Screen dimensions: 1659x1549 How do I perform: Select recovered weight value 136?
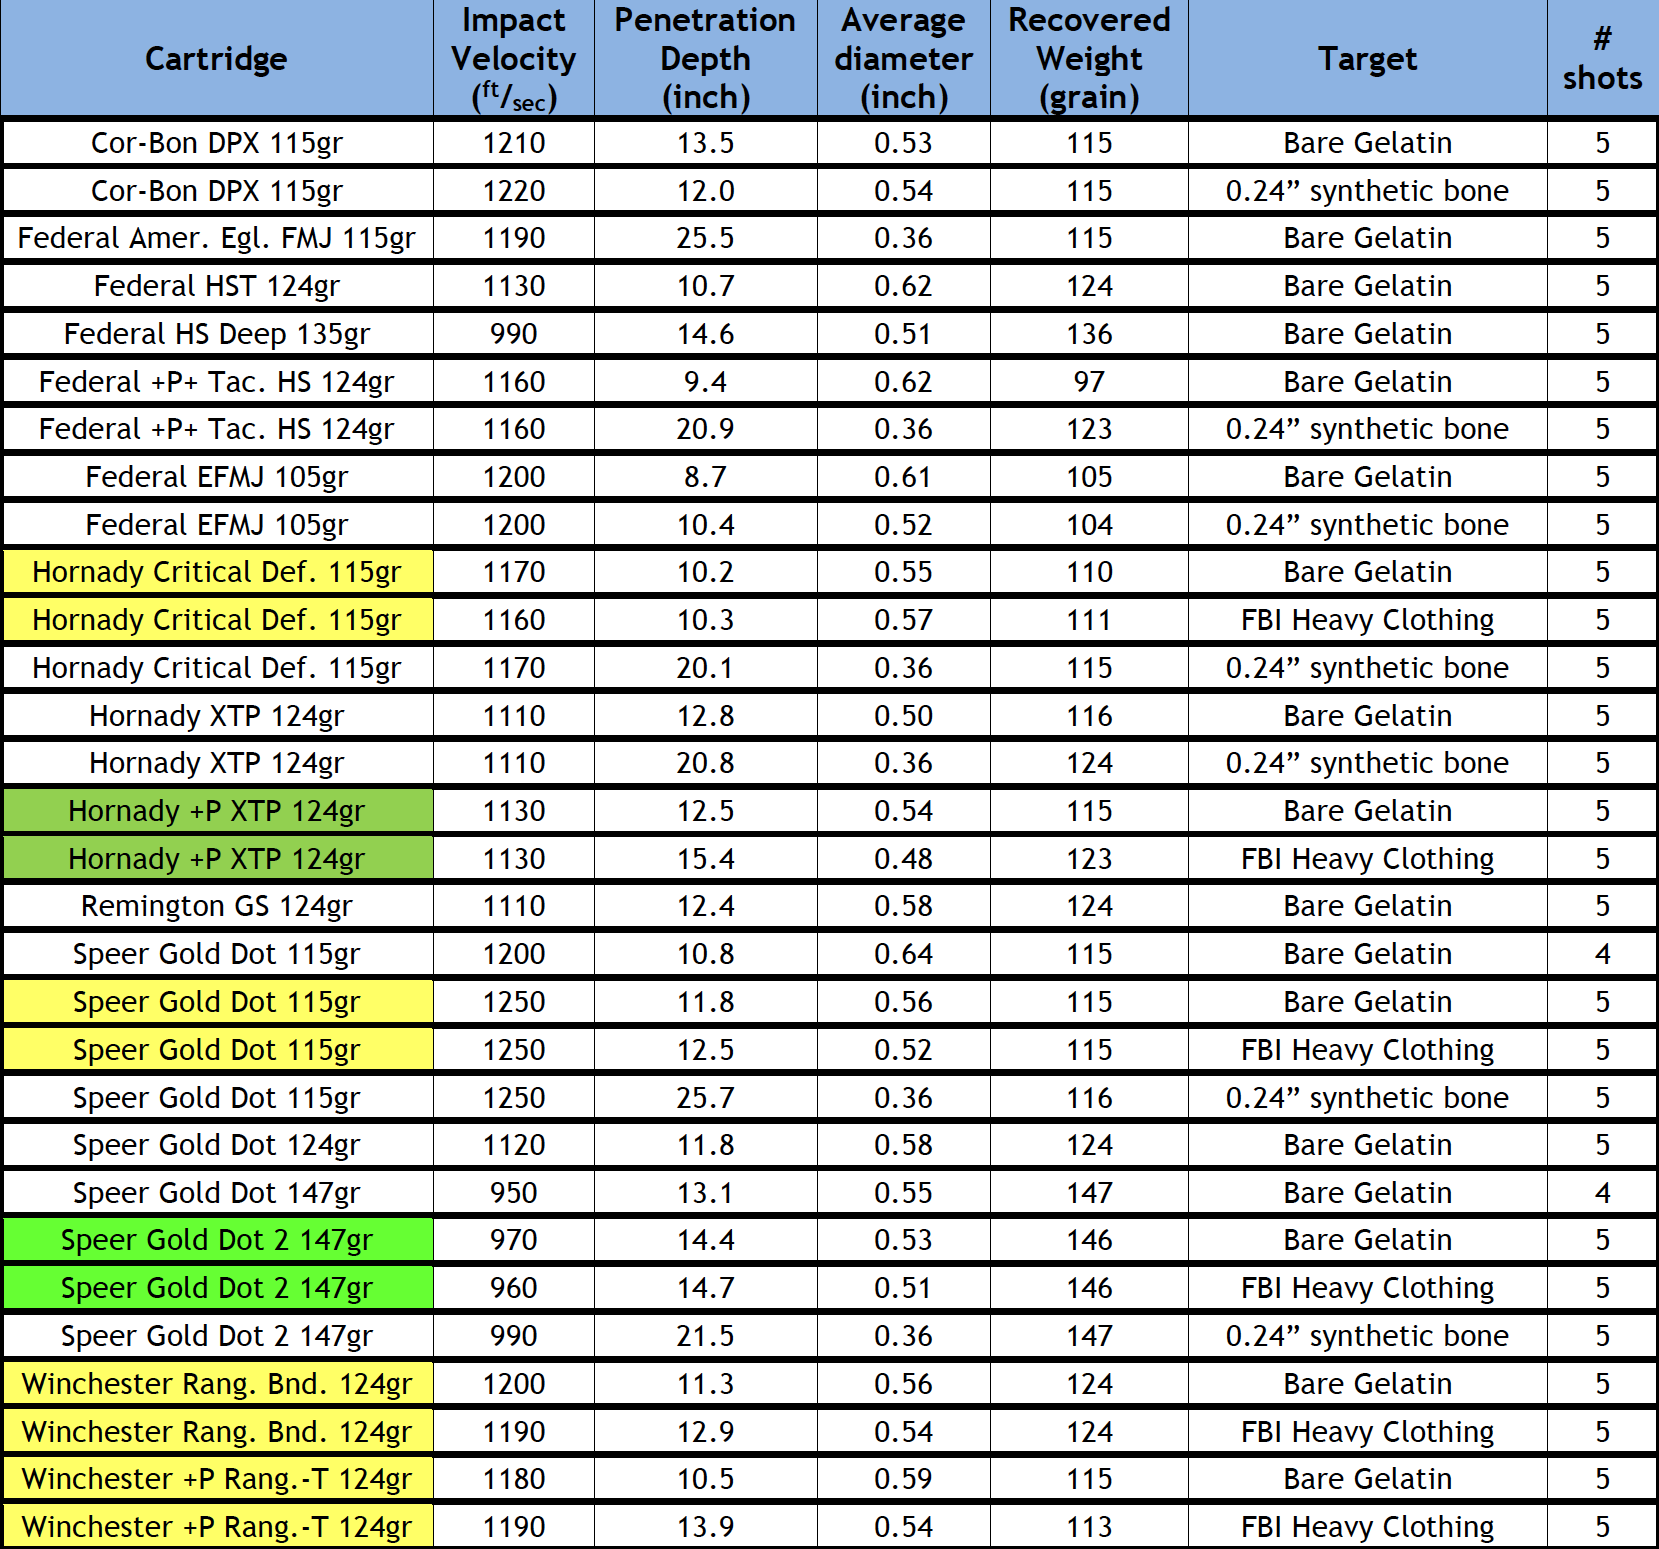click(x=1089, y=334)
